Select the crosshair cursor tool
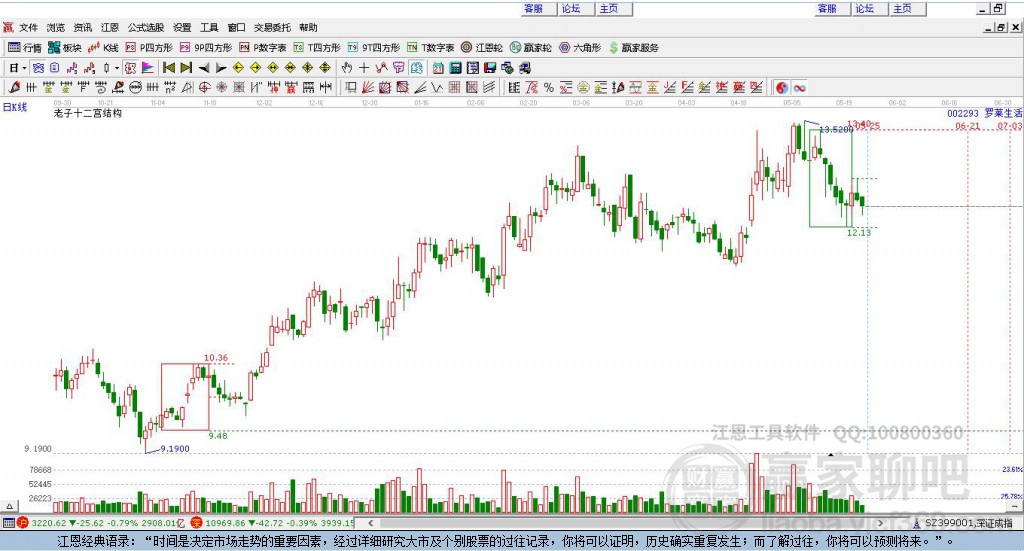1024x551 pixels. (x=364, y=68)
